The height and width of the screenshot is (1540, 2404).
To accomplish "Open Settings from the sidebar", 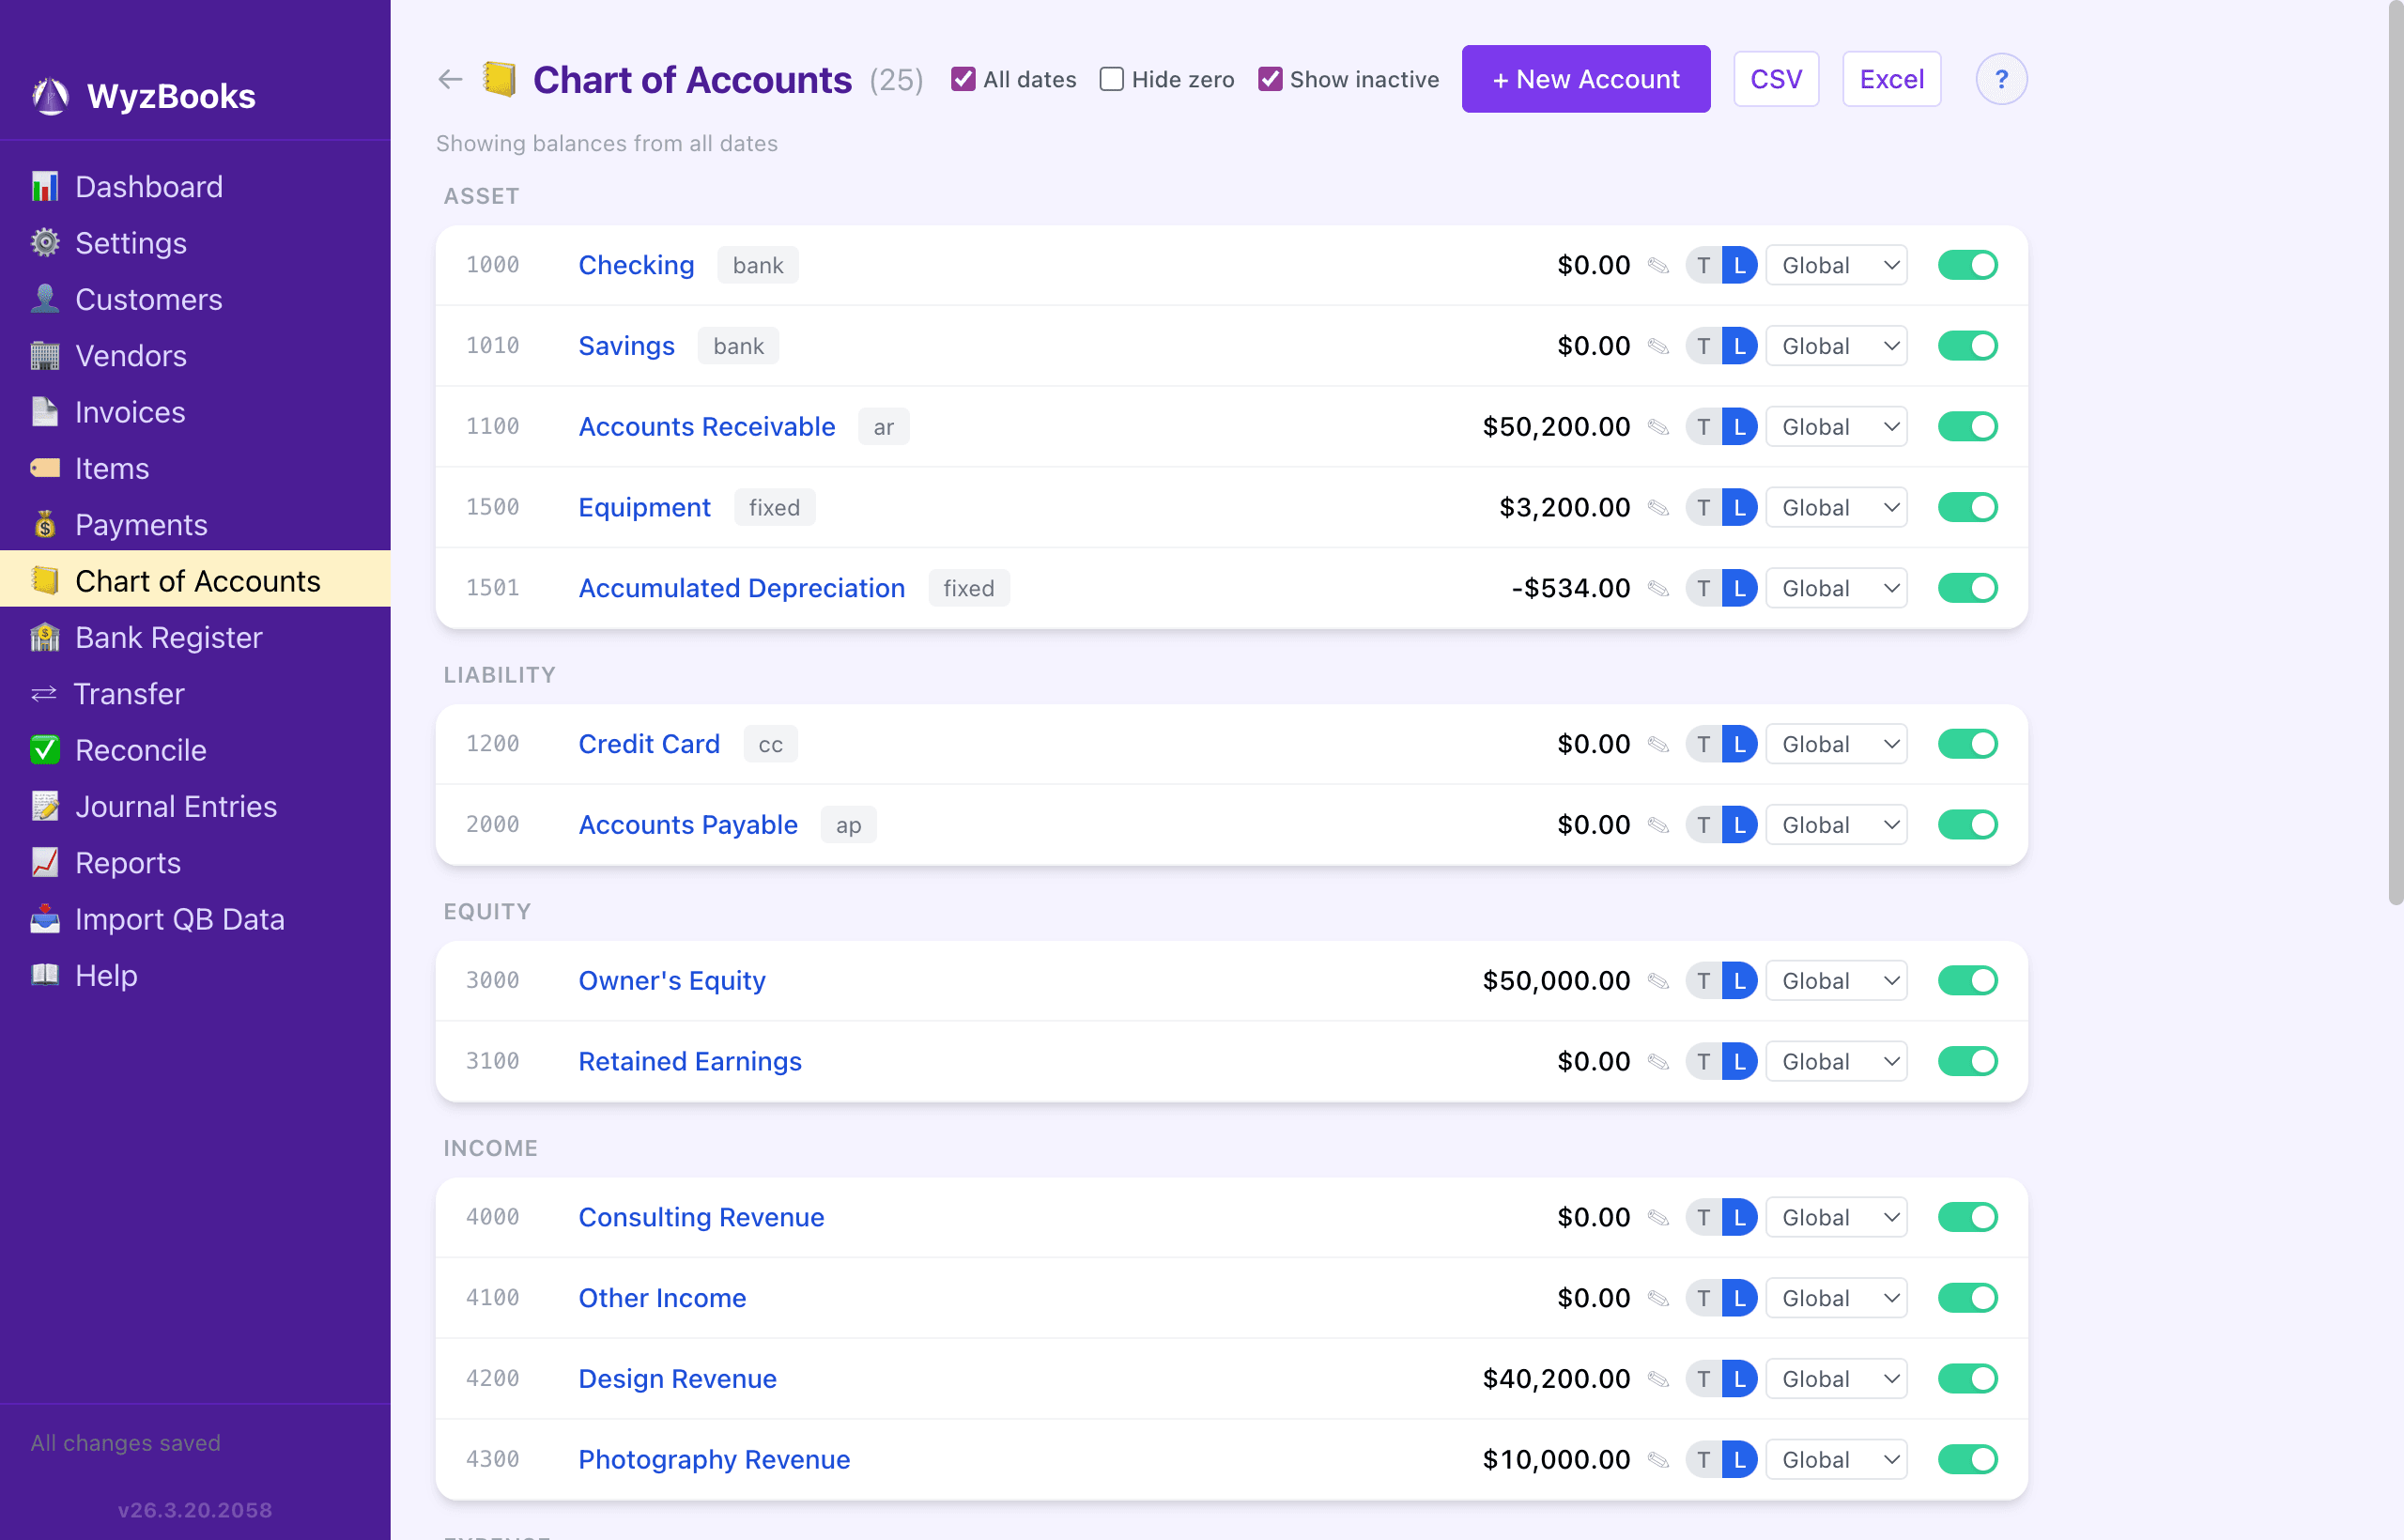I will click(x=131, y=243).
